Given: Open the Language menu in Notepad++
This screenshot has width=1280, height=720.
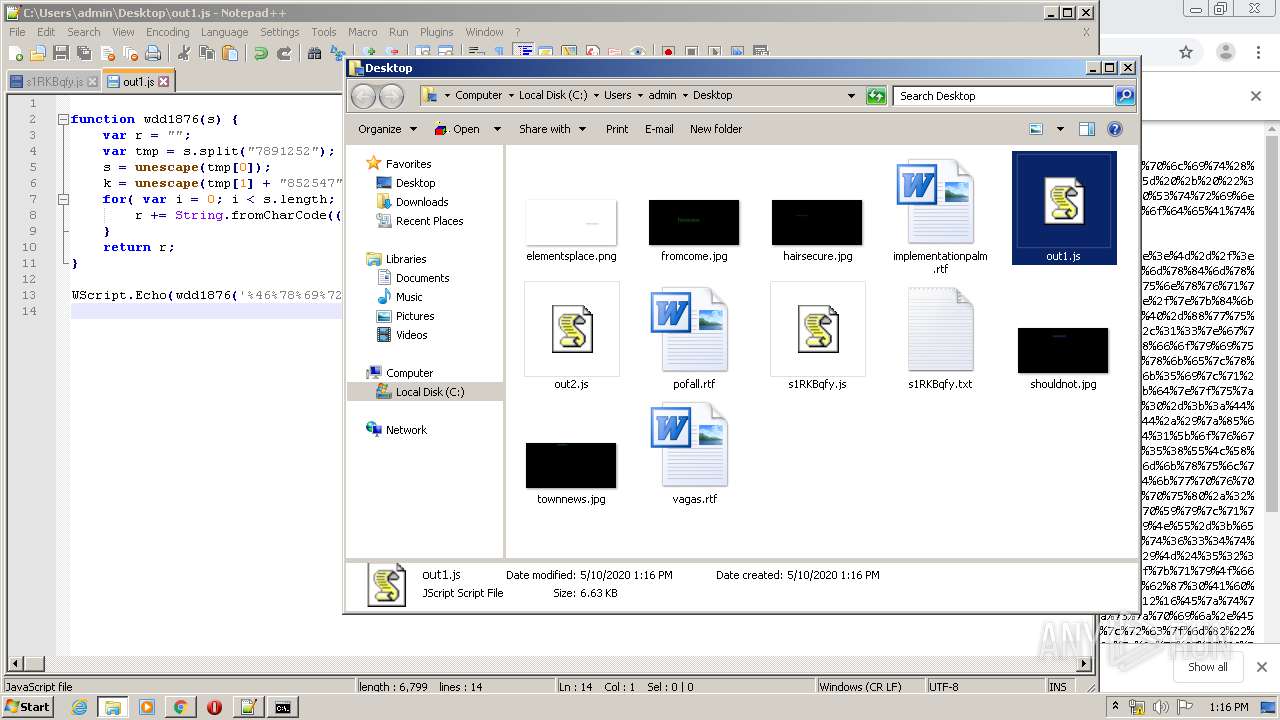Looking at the screenshot, I should tap(224, 32).
